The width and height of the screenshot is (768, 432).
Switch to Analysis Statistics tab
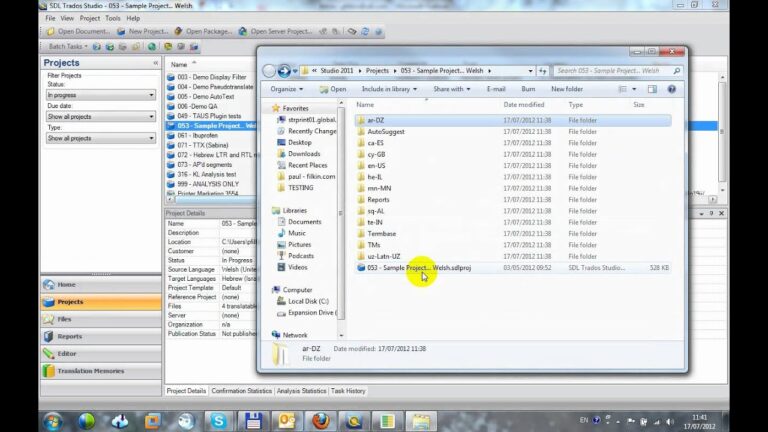tap(301, 391)
